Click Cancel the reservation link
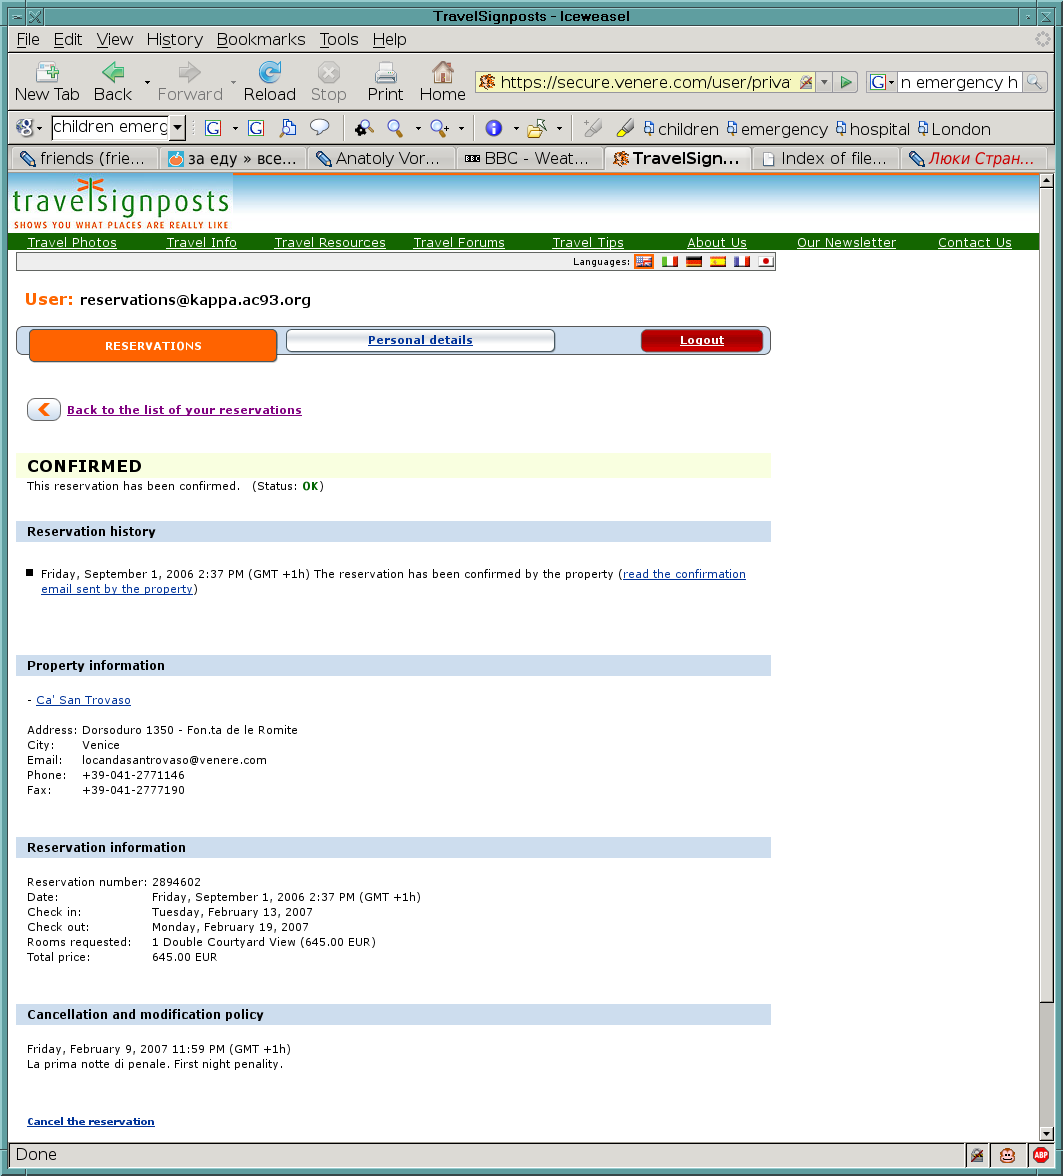This screenshot has width=1063, height=1176. [91, 1121]
